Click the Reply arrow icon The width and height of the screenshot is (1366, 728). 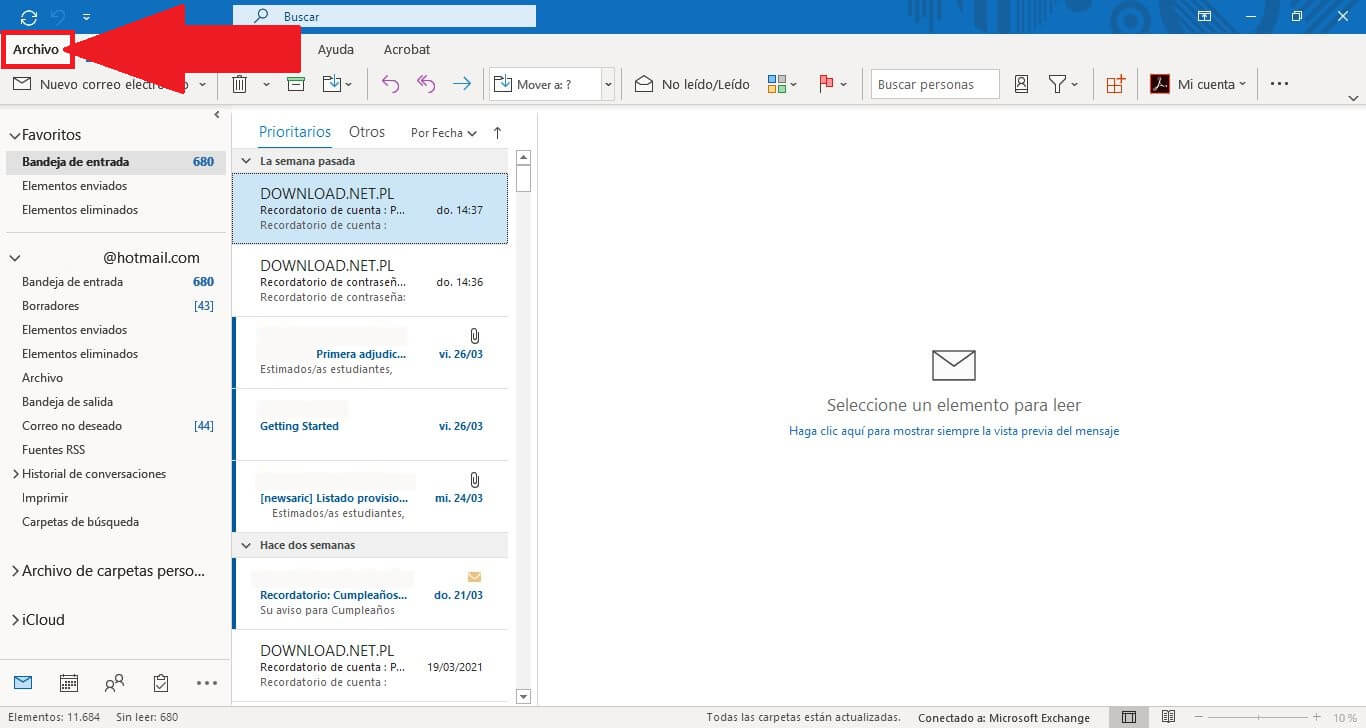[390, 84]
